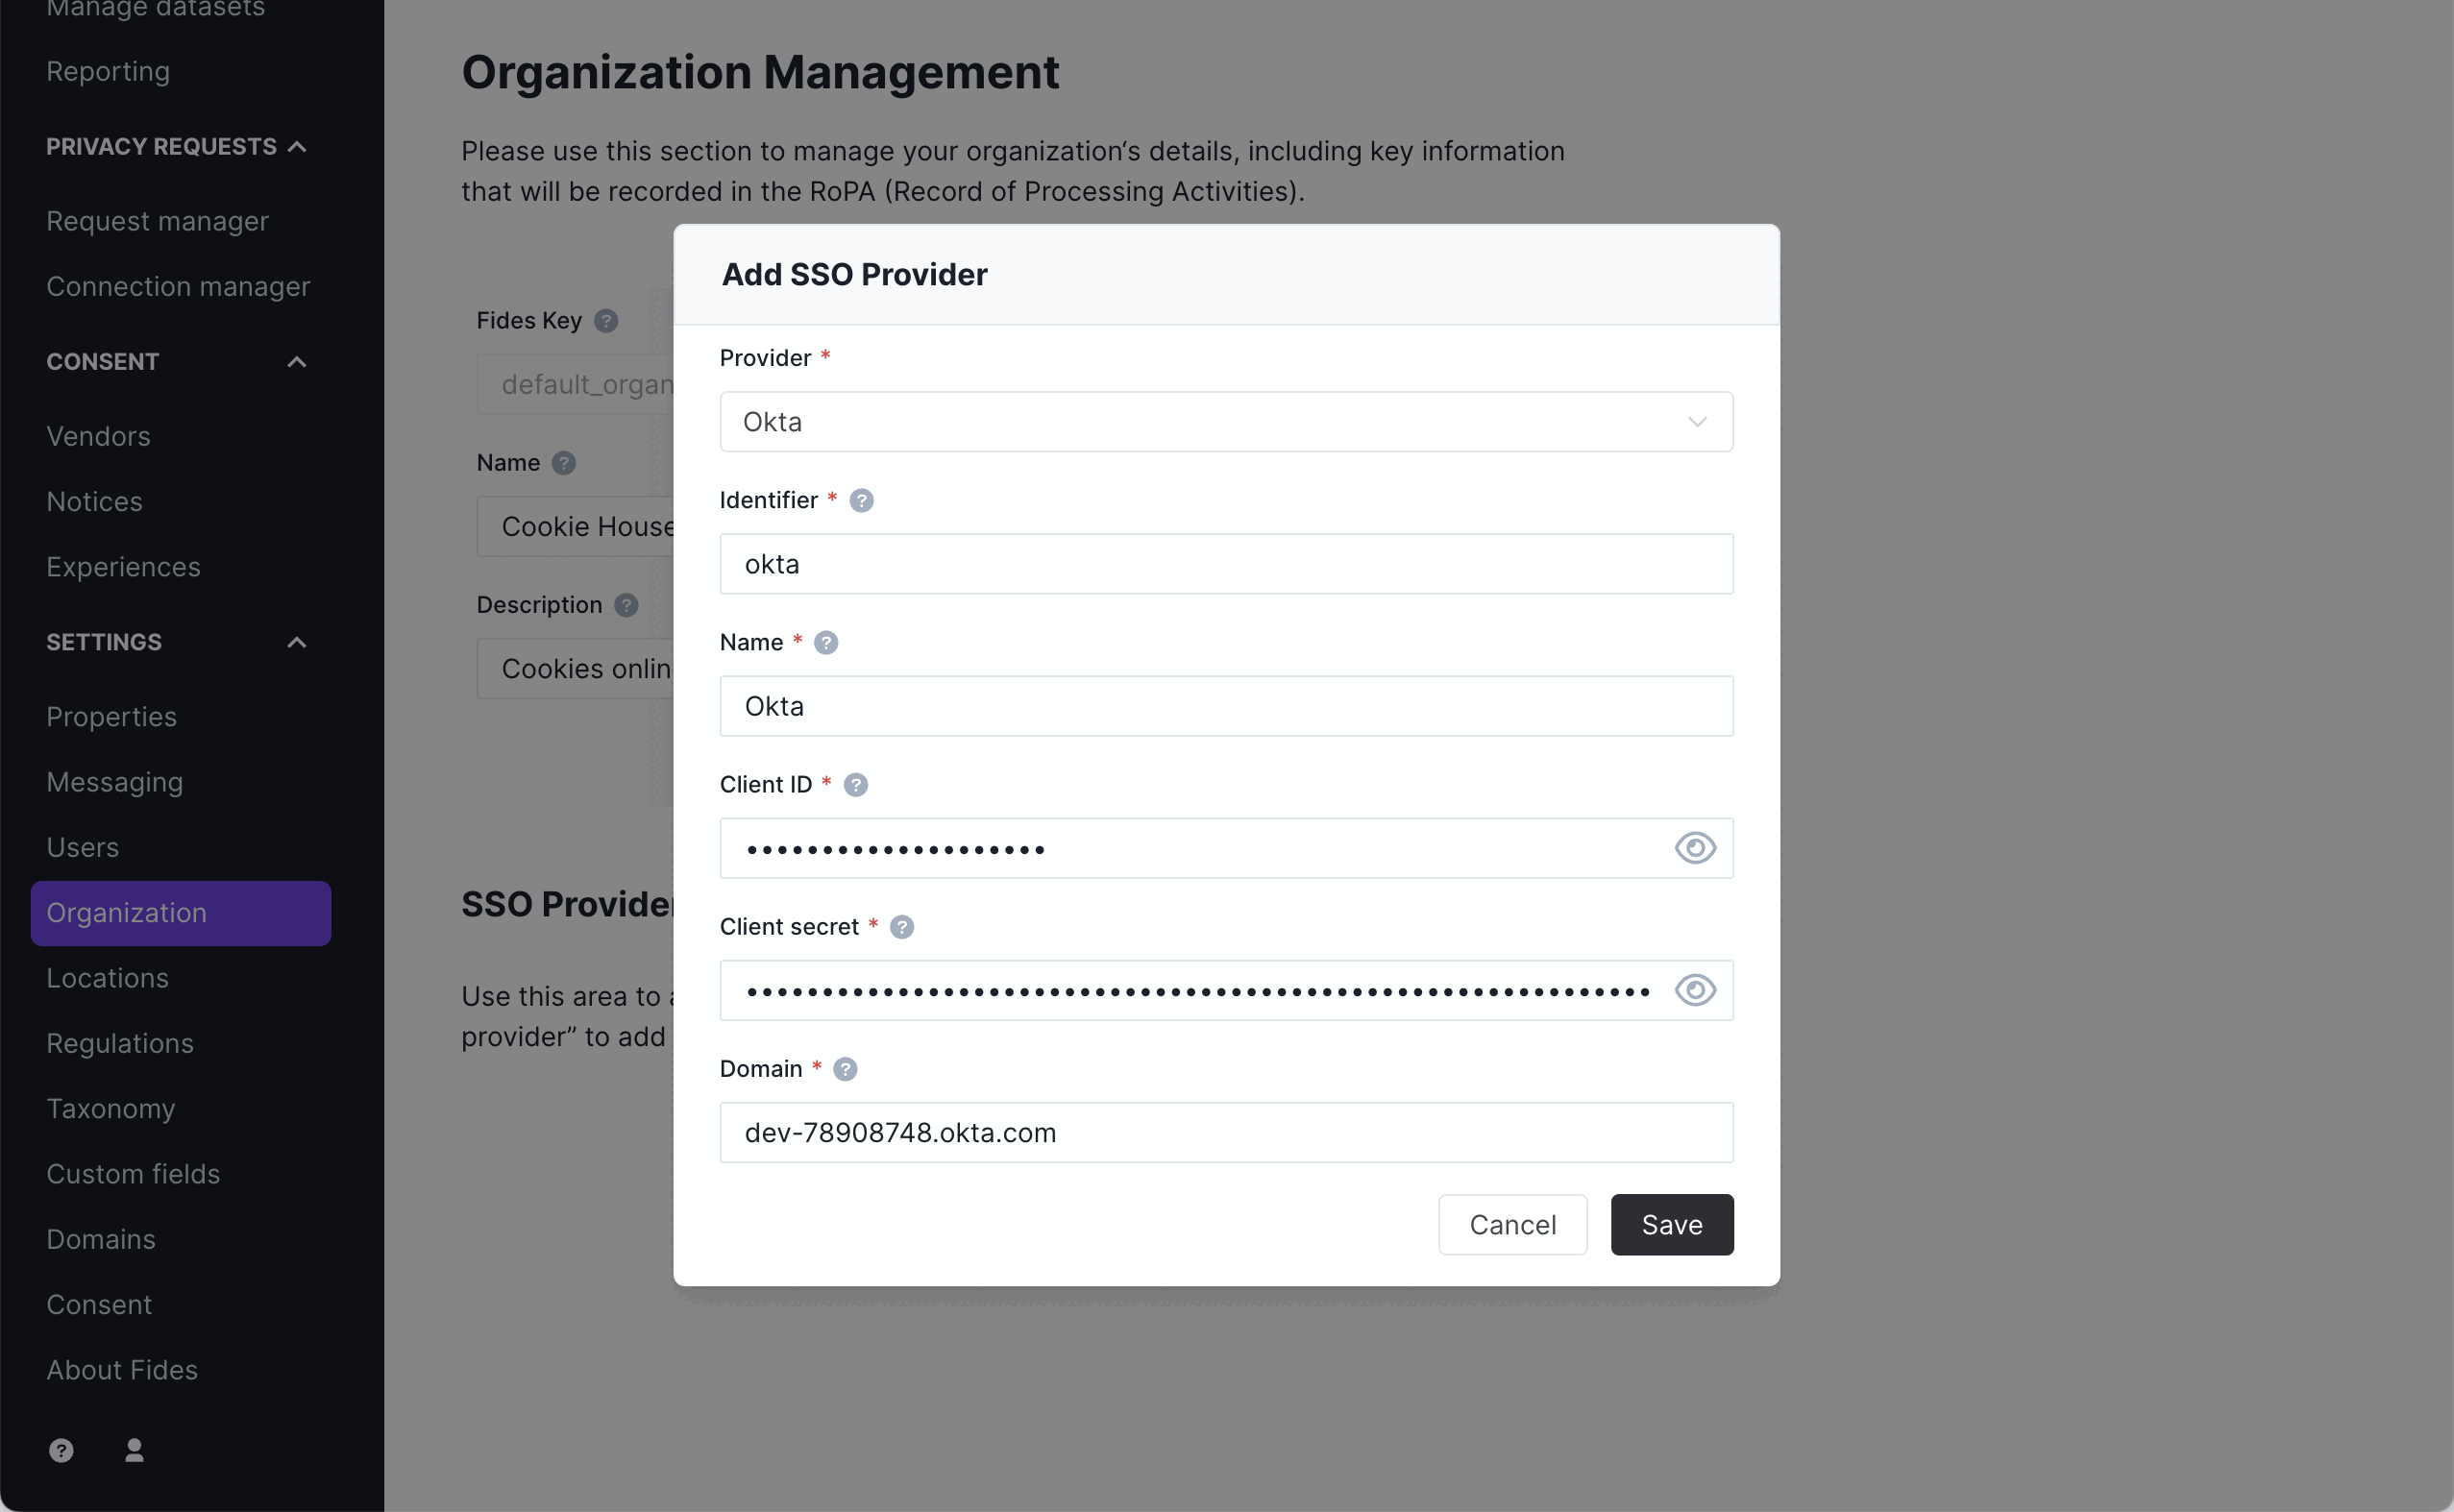Click the Cookie House name field
Viewport: 2454px width, 1512px height.
tap(576, 526)
